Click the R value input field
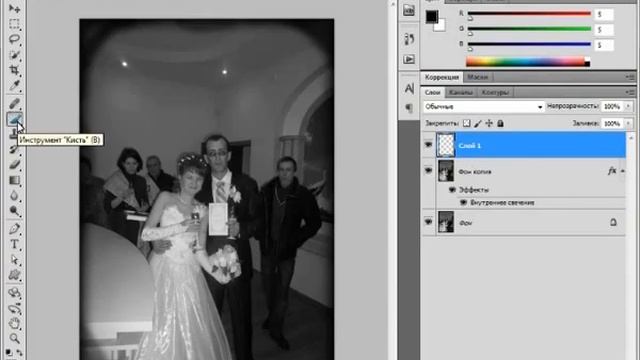The height and width of the screenshot is (360, 640). 604,14
